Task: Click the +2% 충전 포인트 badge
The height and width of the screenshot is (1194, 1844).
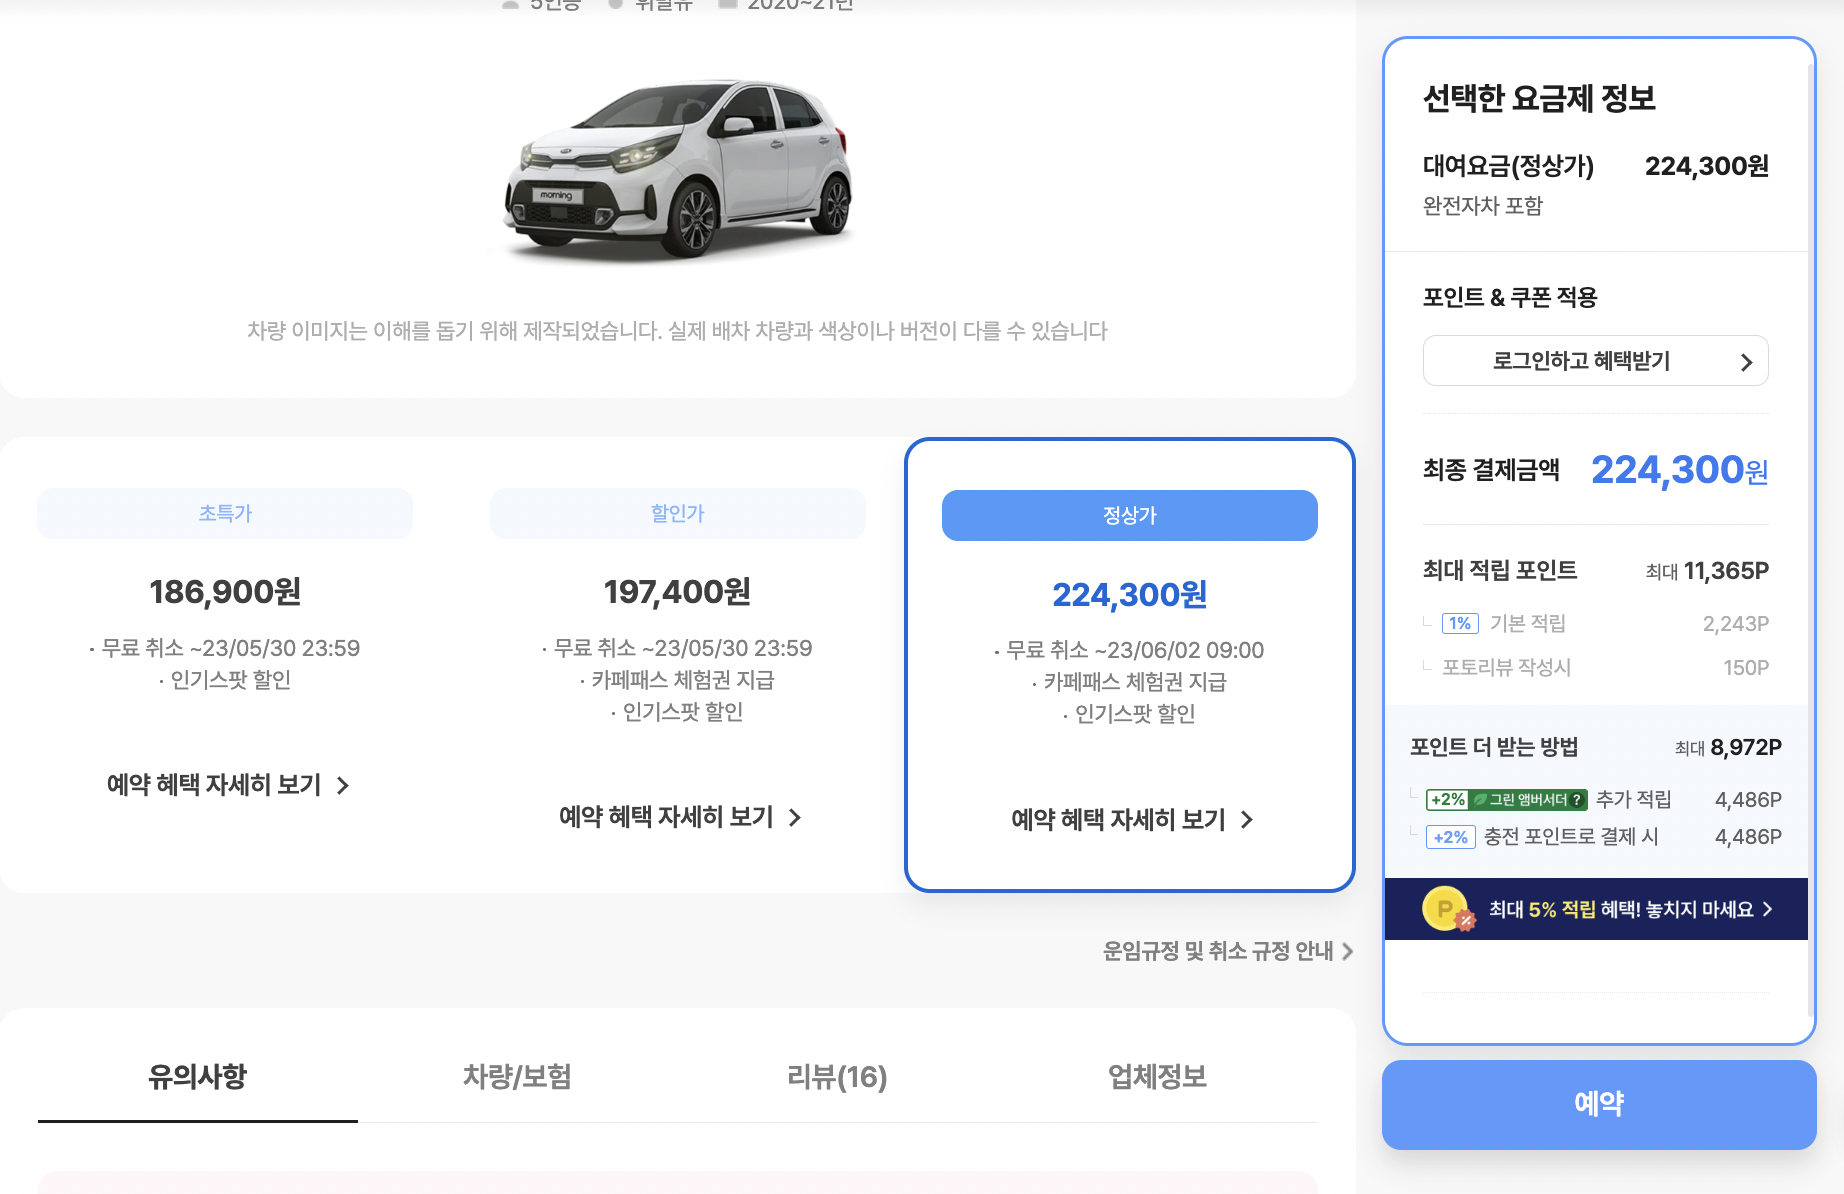Action: [1450, 837]
